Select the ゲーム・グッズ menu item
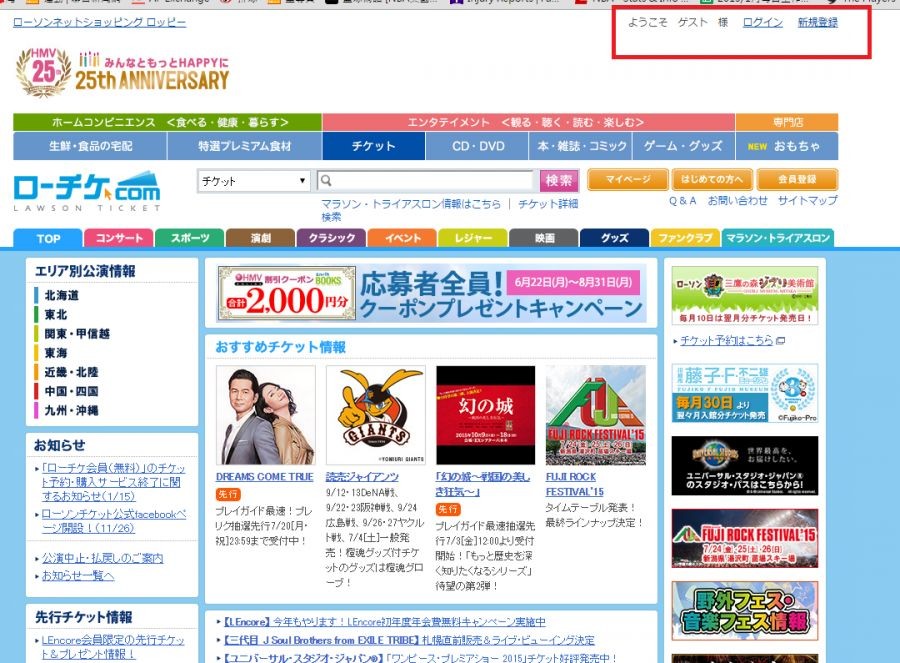The width and height of the screenshot is (900, 663). coord(684,146)
